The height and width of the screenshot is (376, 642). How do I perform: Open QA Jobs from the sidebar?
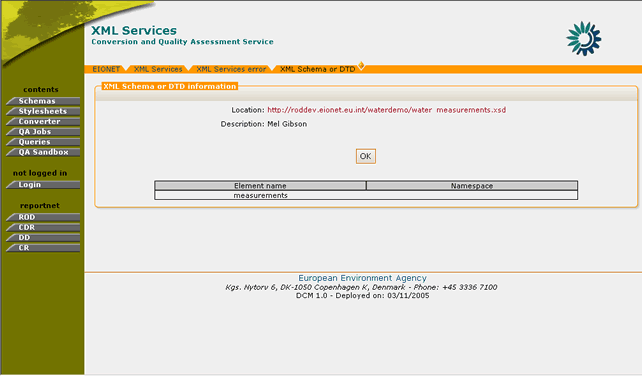[43, 132]
